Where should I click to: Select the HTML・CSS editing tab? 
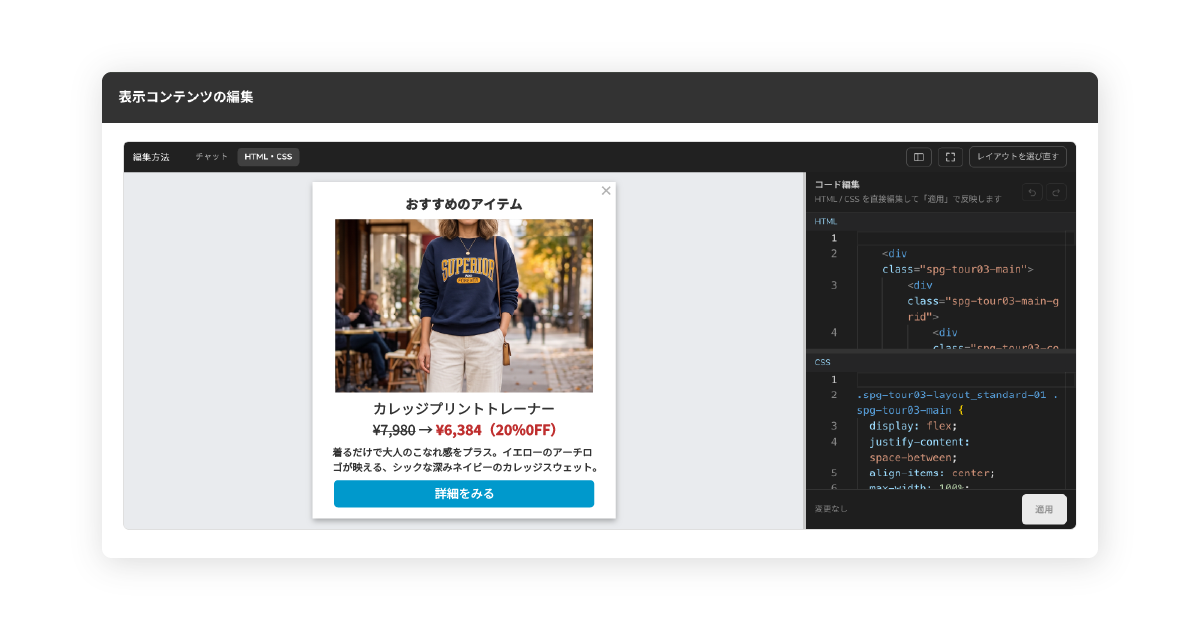(x=268, y=157)
